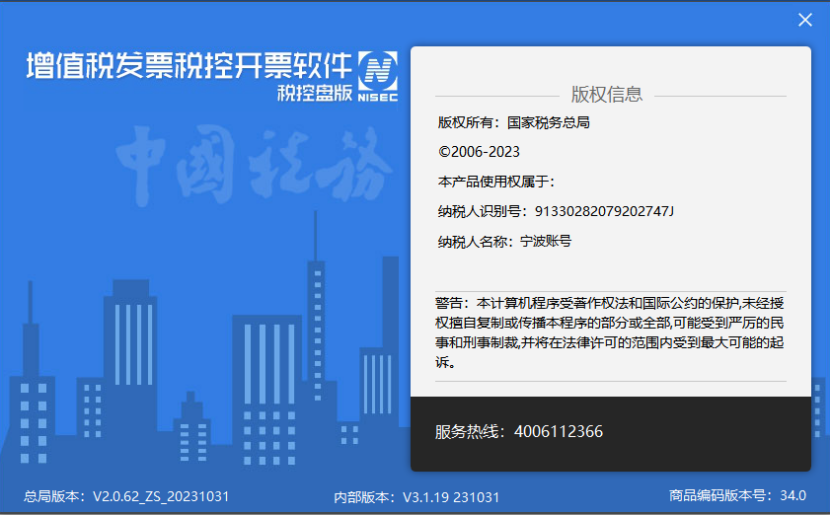
Task: Click the service hotline 4006112366
Action: pos(559,431)
